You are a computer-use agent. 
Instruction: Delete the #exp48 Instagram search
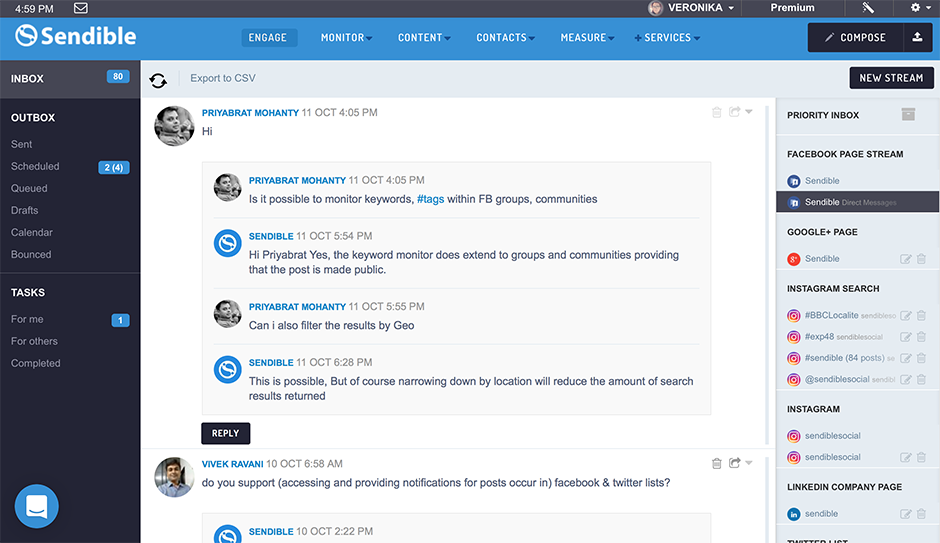(x=921, y=337)
